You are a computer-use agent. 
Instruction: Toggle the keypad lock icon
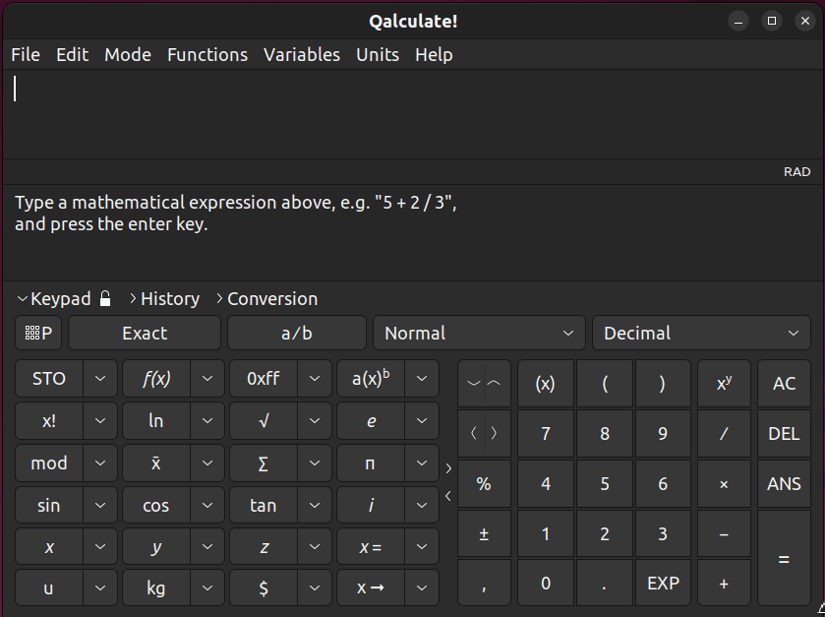pos(105,299)
